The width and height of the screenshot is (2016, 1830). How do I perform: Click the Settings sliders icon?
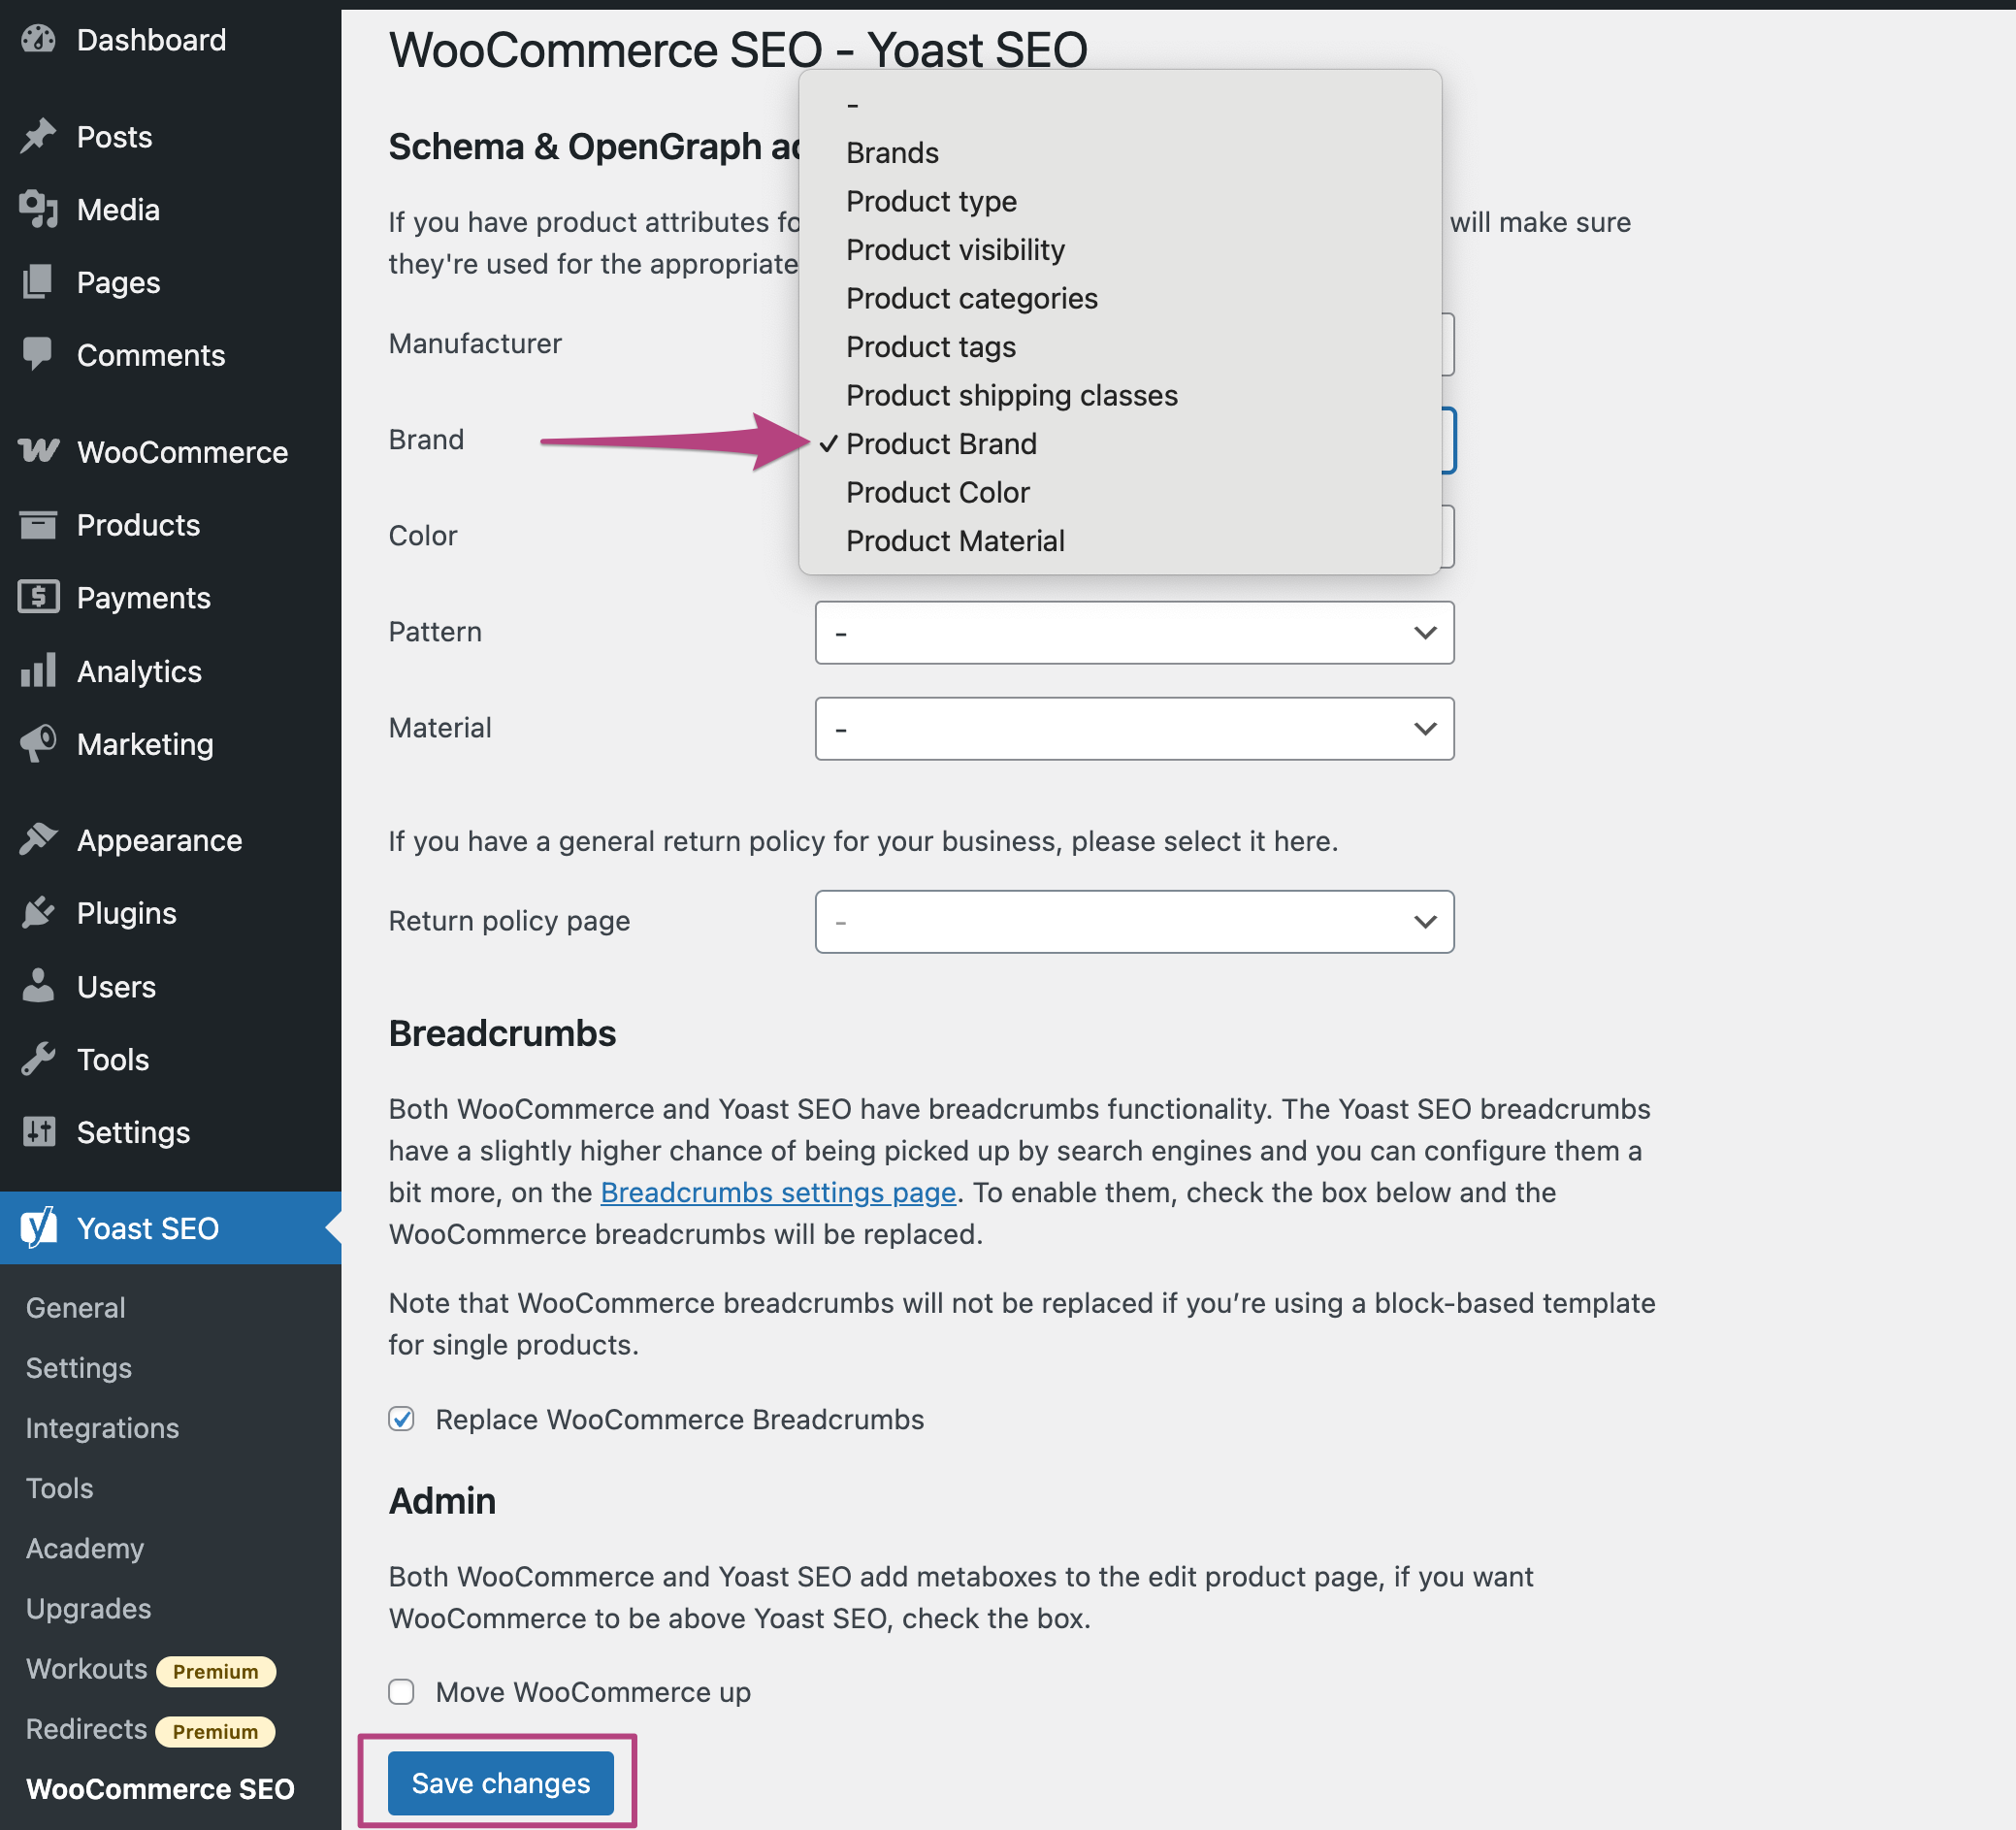coord(38,1132)
